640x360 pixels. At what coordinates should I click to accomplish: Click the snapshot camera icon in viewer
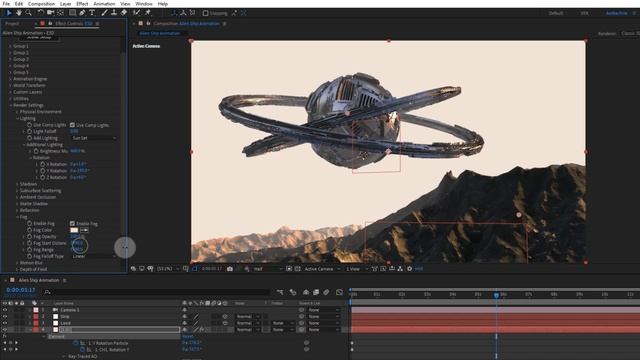point(230,269)
